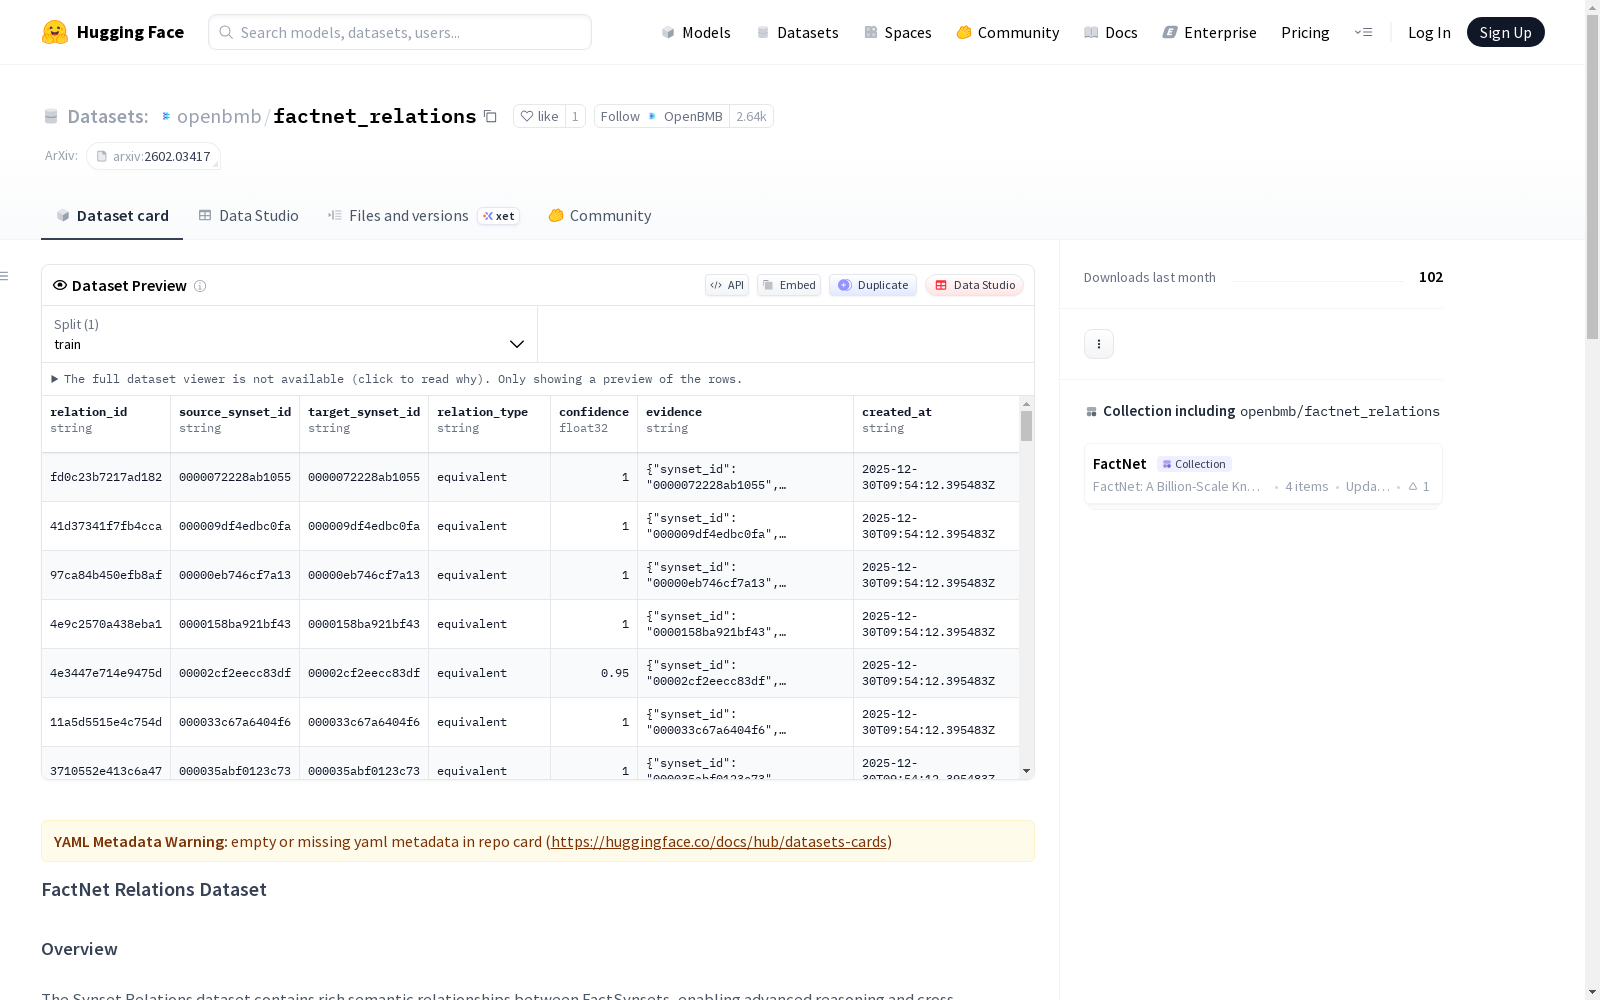The width and height of the screenshot is (1600, 1000).
Task: Select the cell 41d37341f7fb4cca
Action: [x=106, y=527]
